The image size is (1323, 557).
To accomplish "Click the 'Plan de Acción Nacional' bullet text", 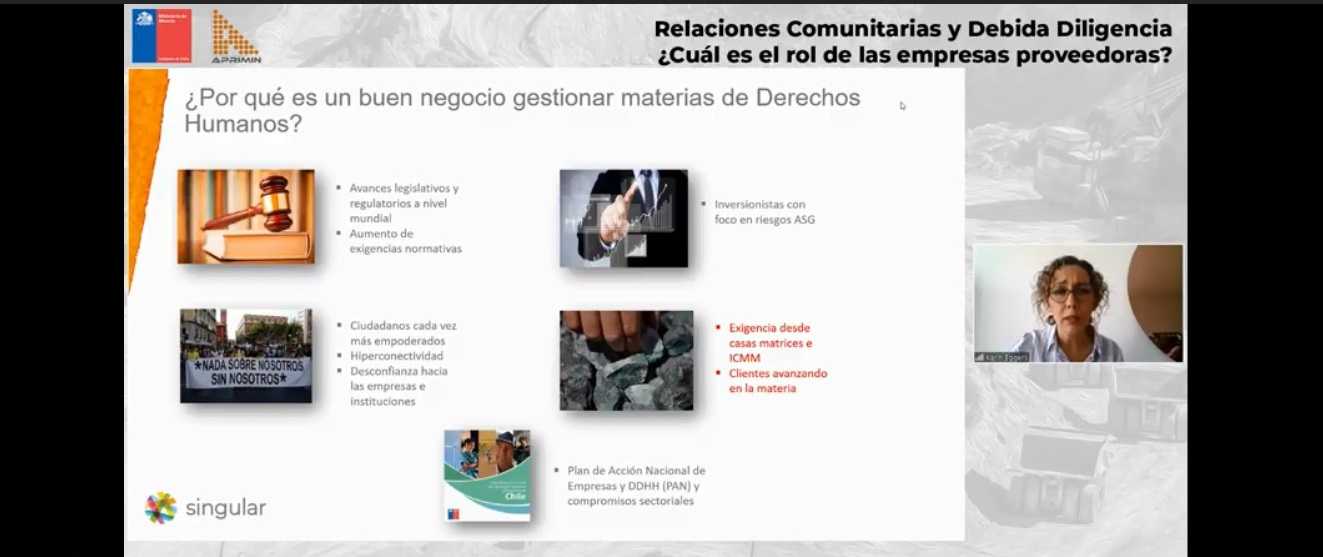I will pos(636,485).
